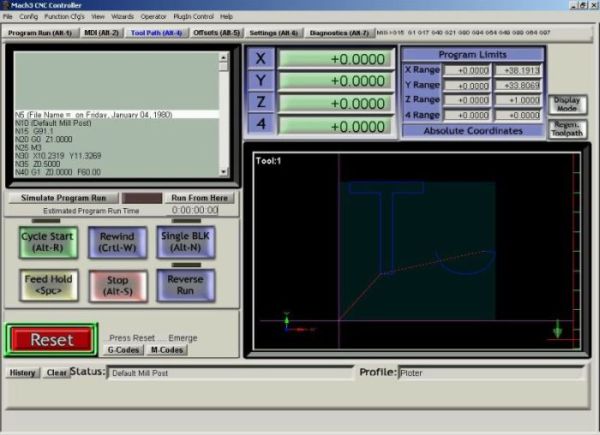Click Absolute Coordinates label
This screenshot has width=600, height=435.
click(473, 131)
